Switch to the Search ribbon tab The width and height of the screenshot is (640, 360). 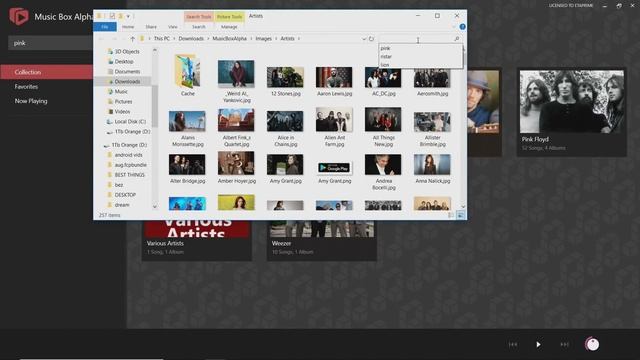199,27
